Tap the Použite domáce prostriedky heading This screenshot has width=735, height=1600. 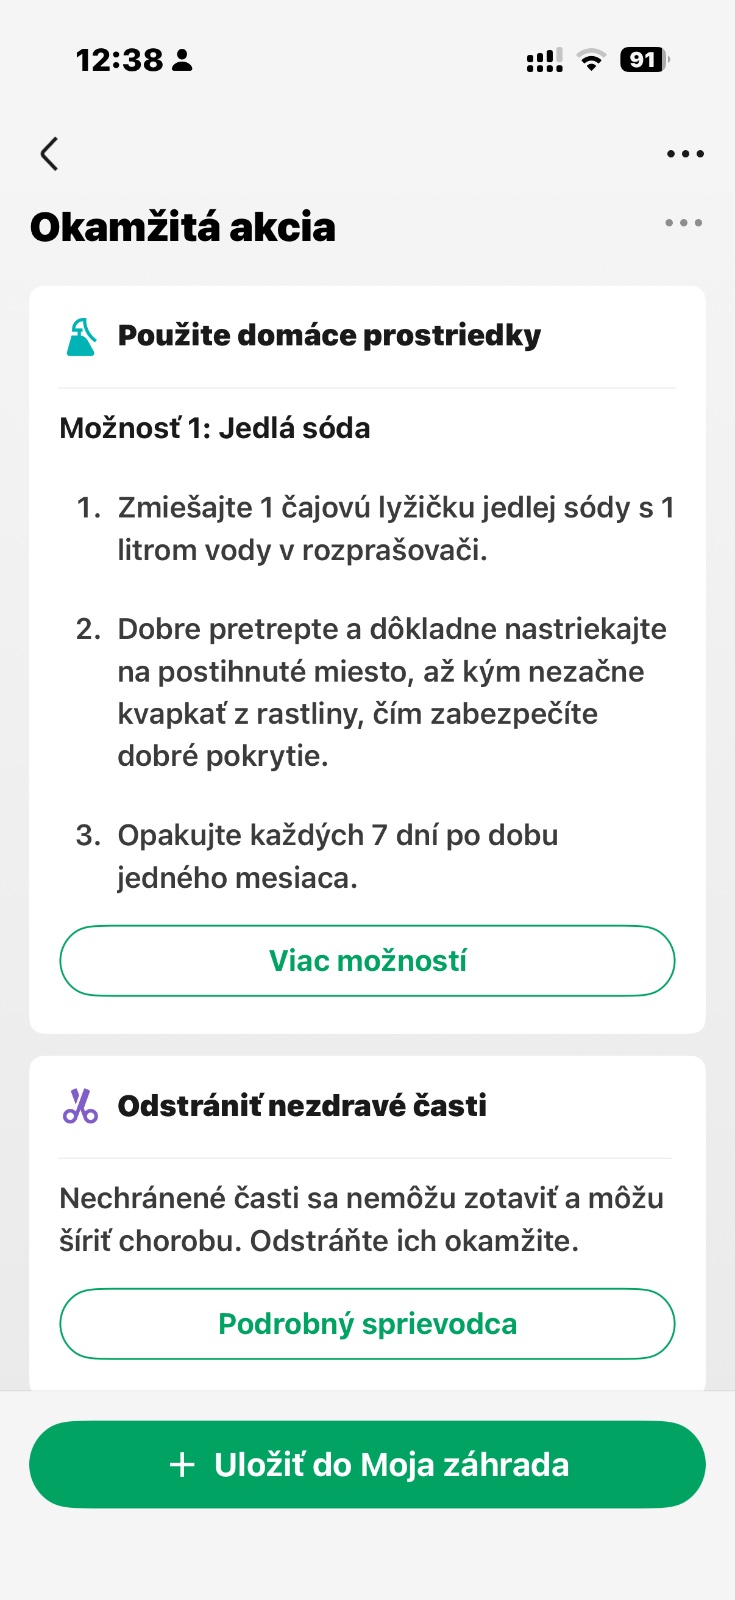[x=329, y=336]
